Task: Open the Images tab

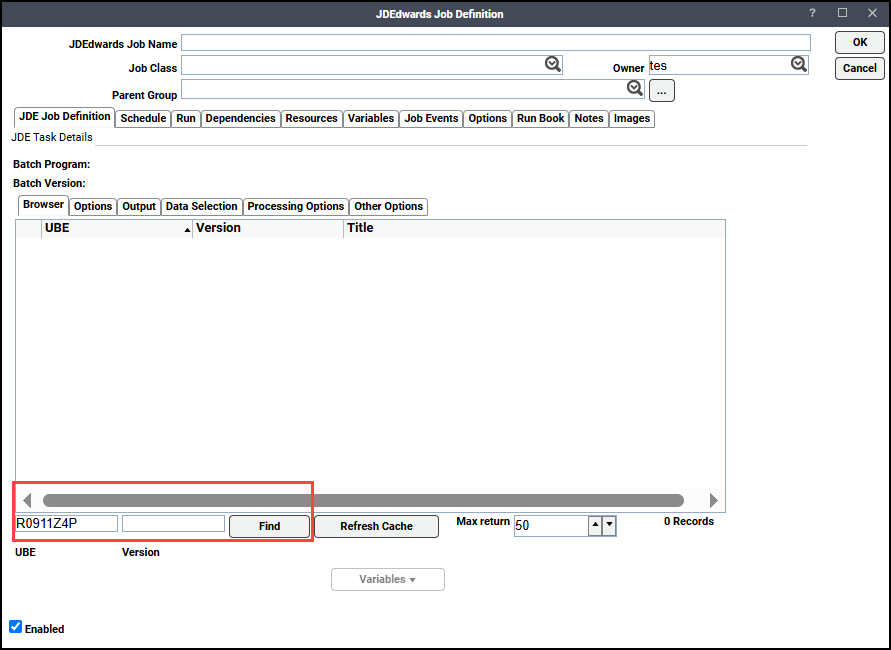Action: (x=632, y=118)
